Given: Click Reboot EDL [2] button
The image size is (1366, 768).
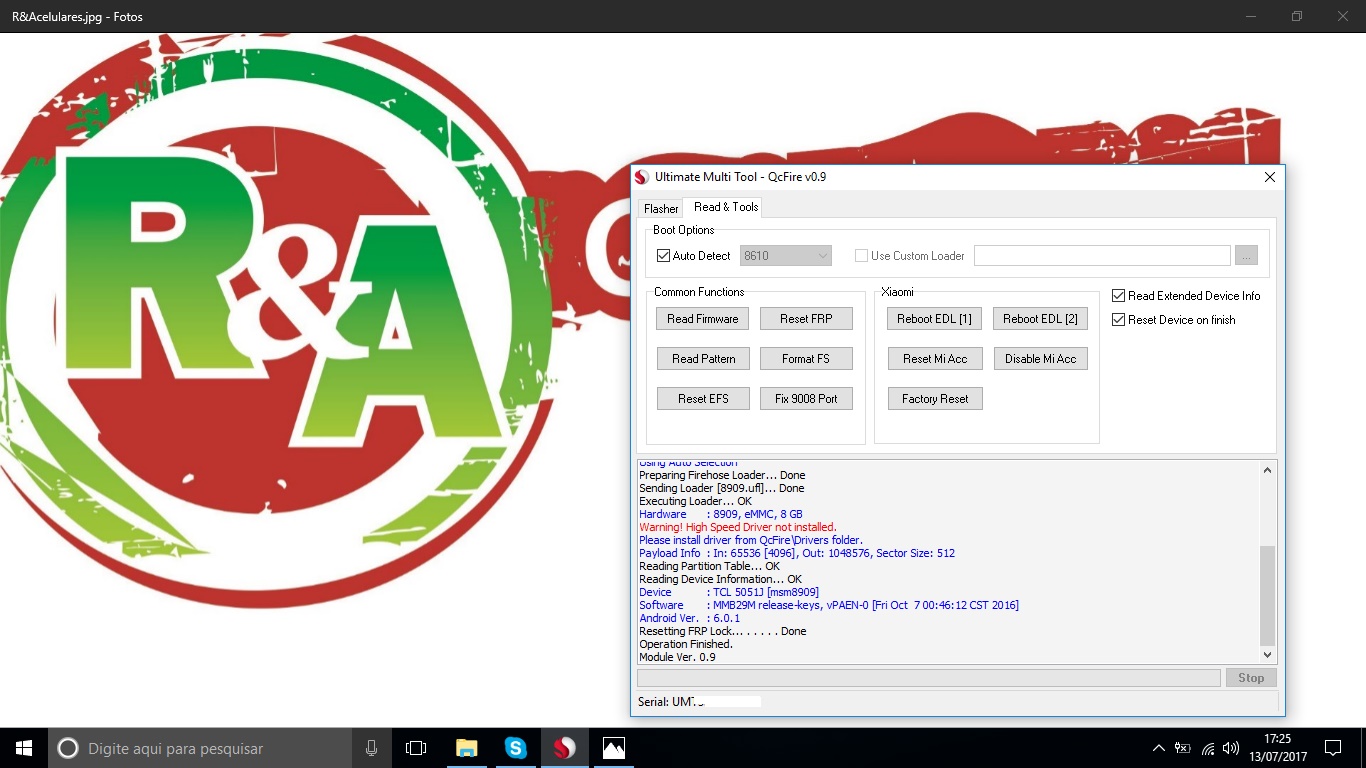Looking at the screenshot, I should pyautogui.click(x=1040, y=319).
